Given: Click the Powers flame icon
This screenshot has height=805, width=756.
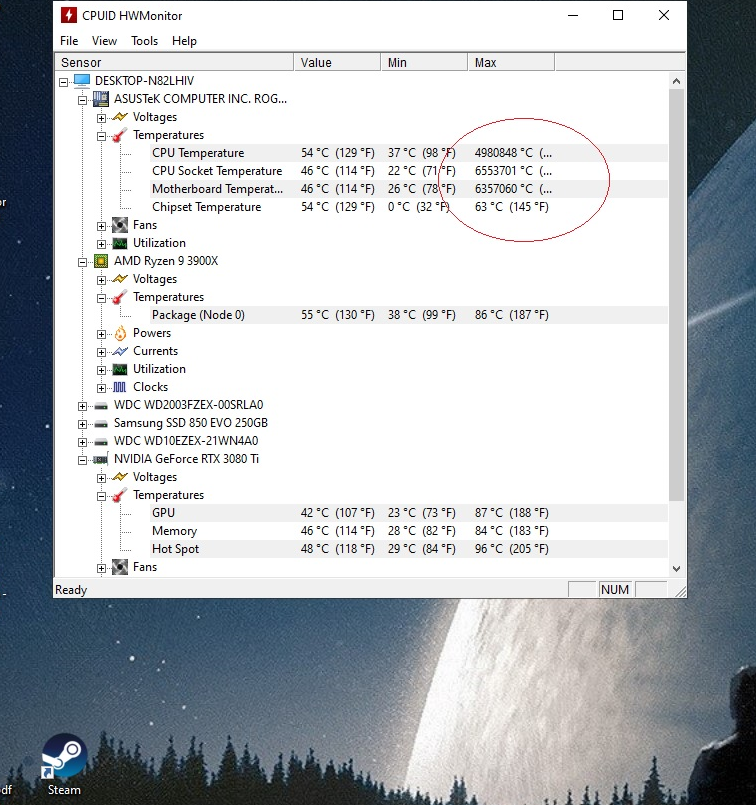Looking at the screenshot, I should (x=120, y=333).
